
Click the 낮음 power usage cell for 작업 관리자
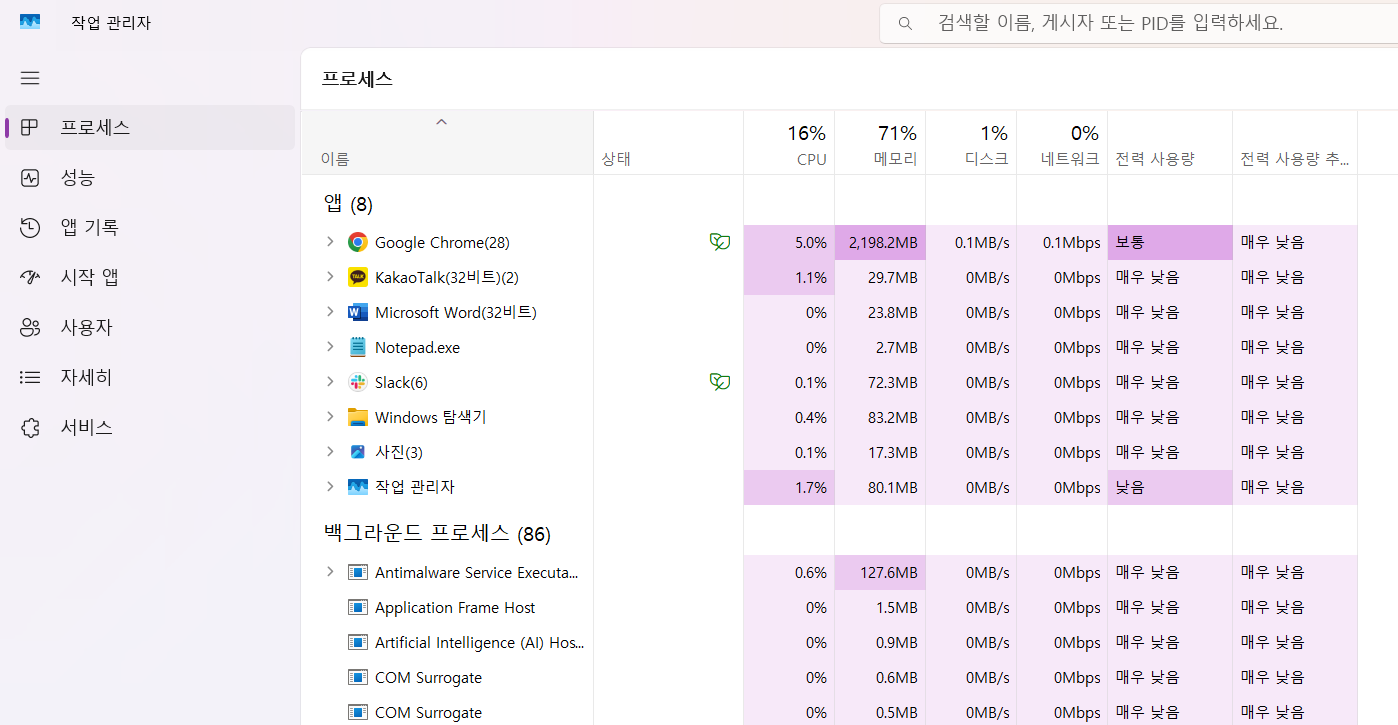(1170, 487)
